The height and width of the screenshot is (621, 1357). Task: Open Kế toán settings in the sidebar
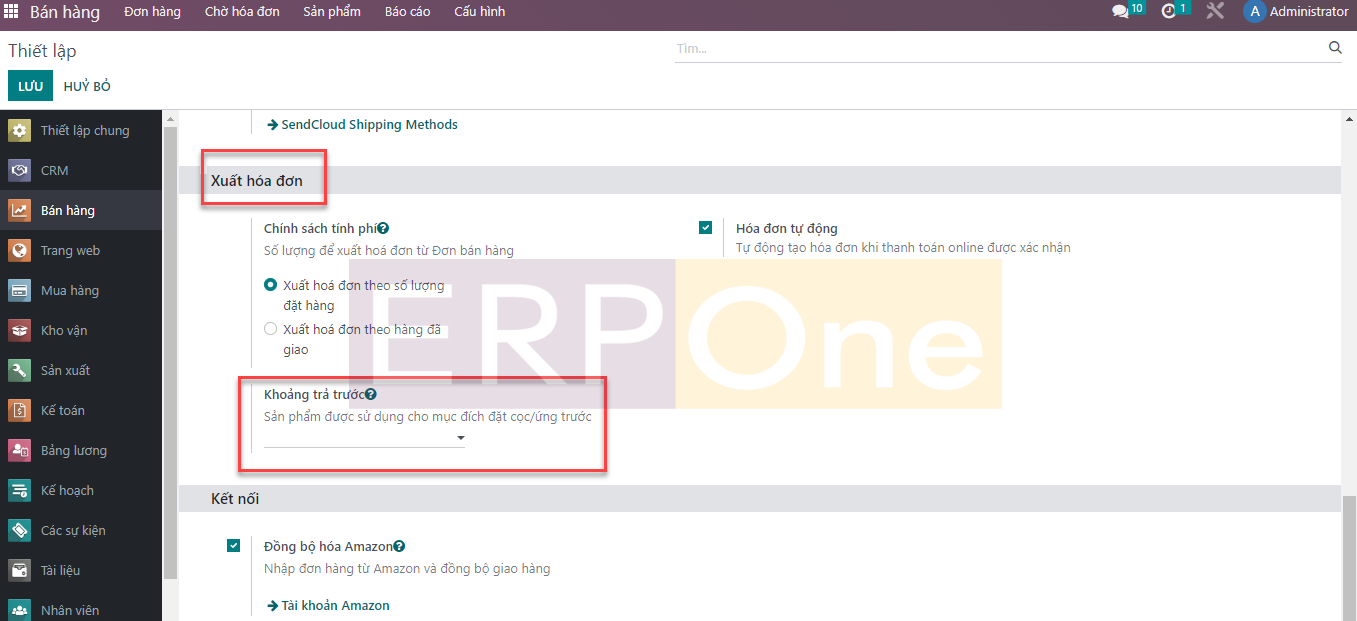click(x=62, y=411)
